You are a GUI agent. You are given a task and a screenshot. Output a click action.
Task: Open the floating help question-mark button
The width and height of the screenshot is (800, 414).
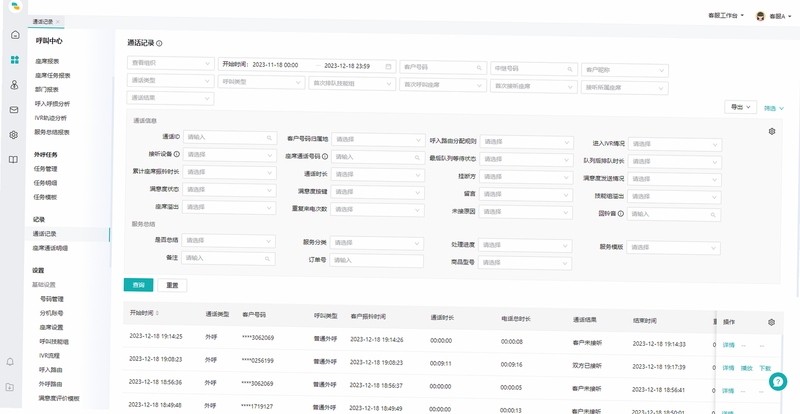pos(778,381)
